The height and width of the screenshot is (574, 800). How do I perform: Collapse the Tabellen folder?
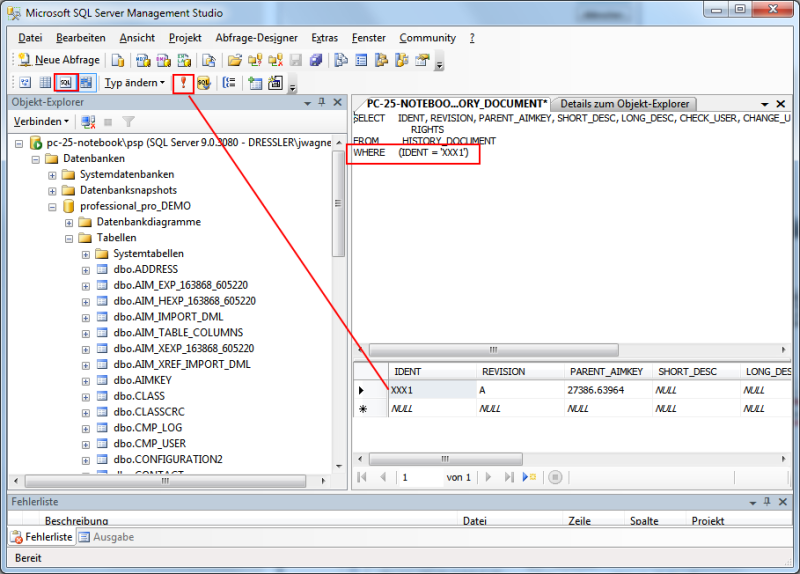(69, 238)
